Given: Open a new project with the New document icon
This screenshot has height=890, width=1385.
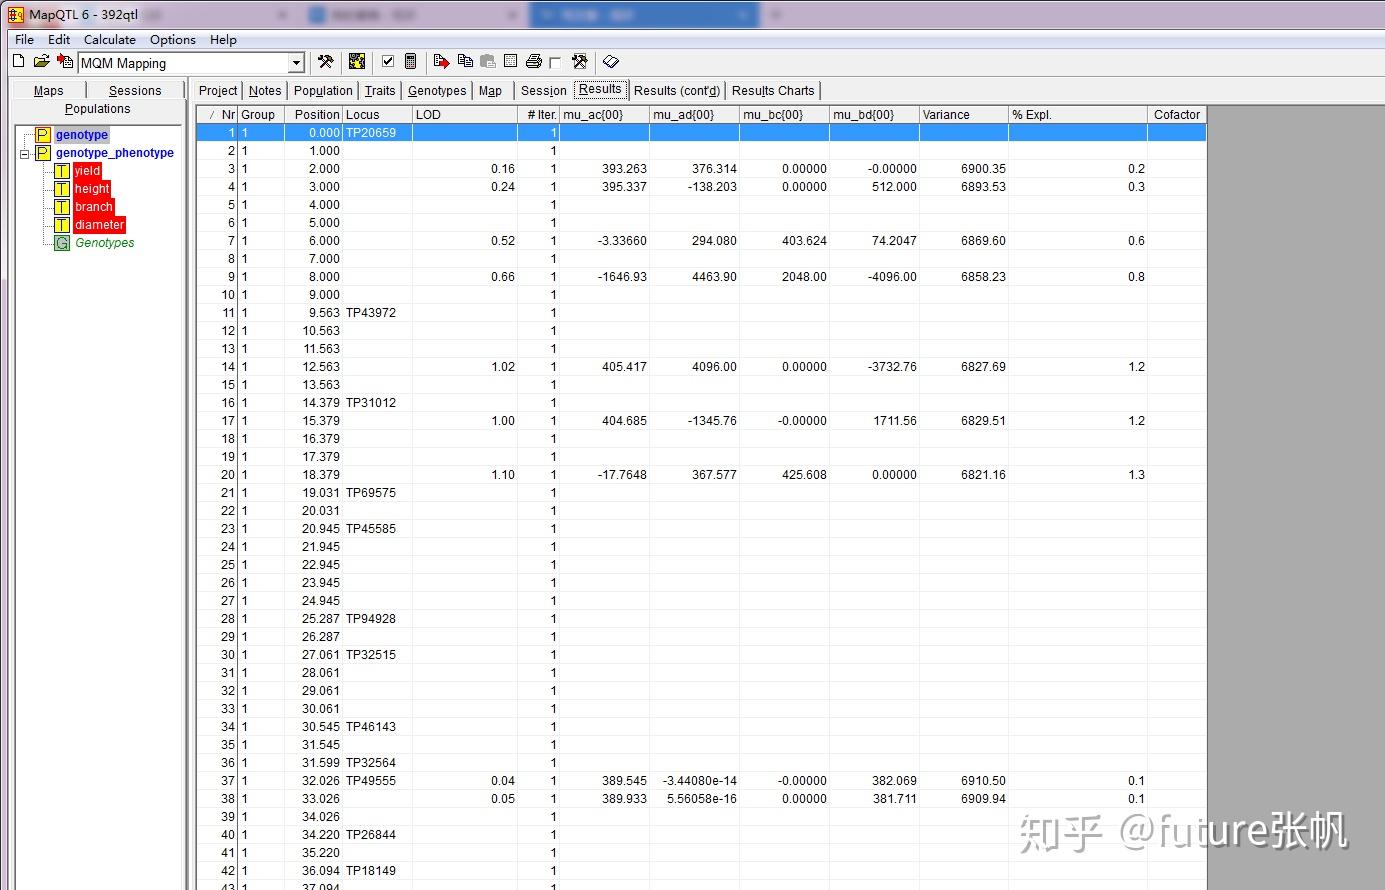Looking at the screenshot, I should coord(18,61).
